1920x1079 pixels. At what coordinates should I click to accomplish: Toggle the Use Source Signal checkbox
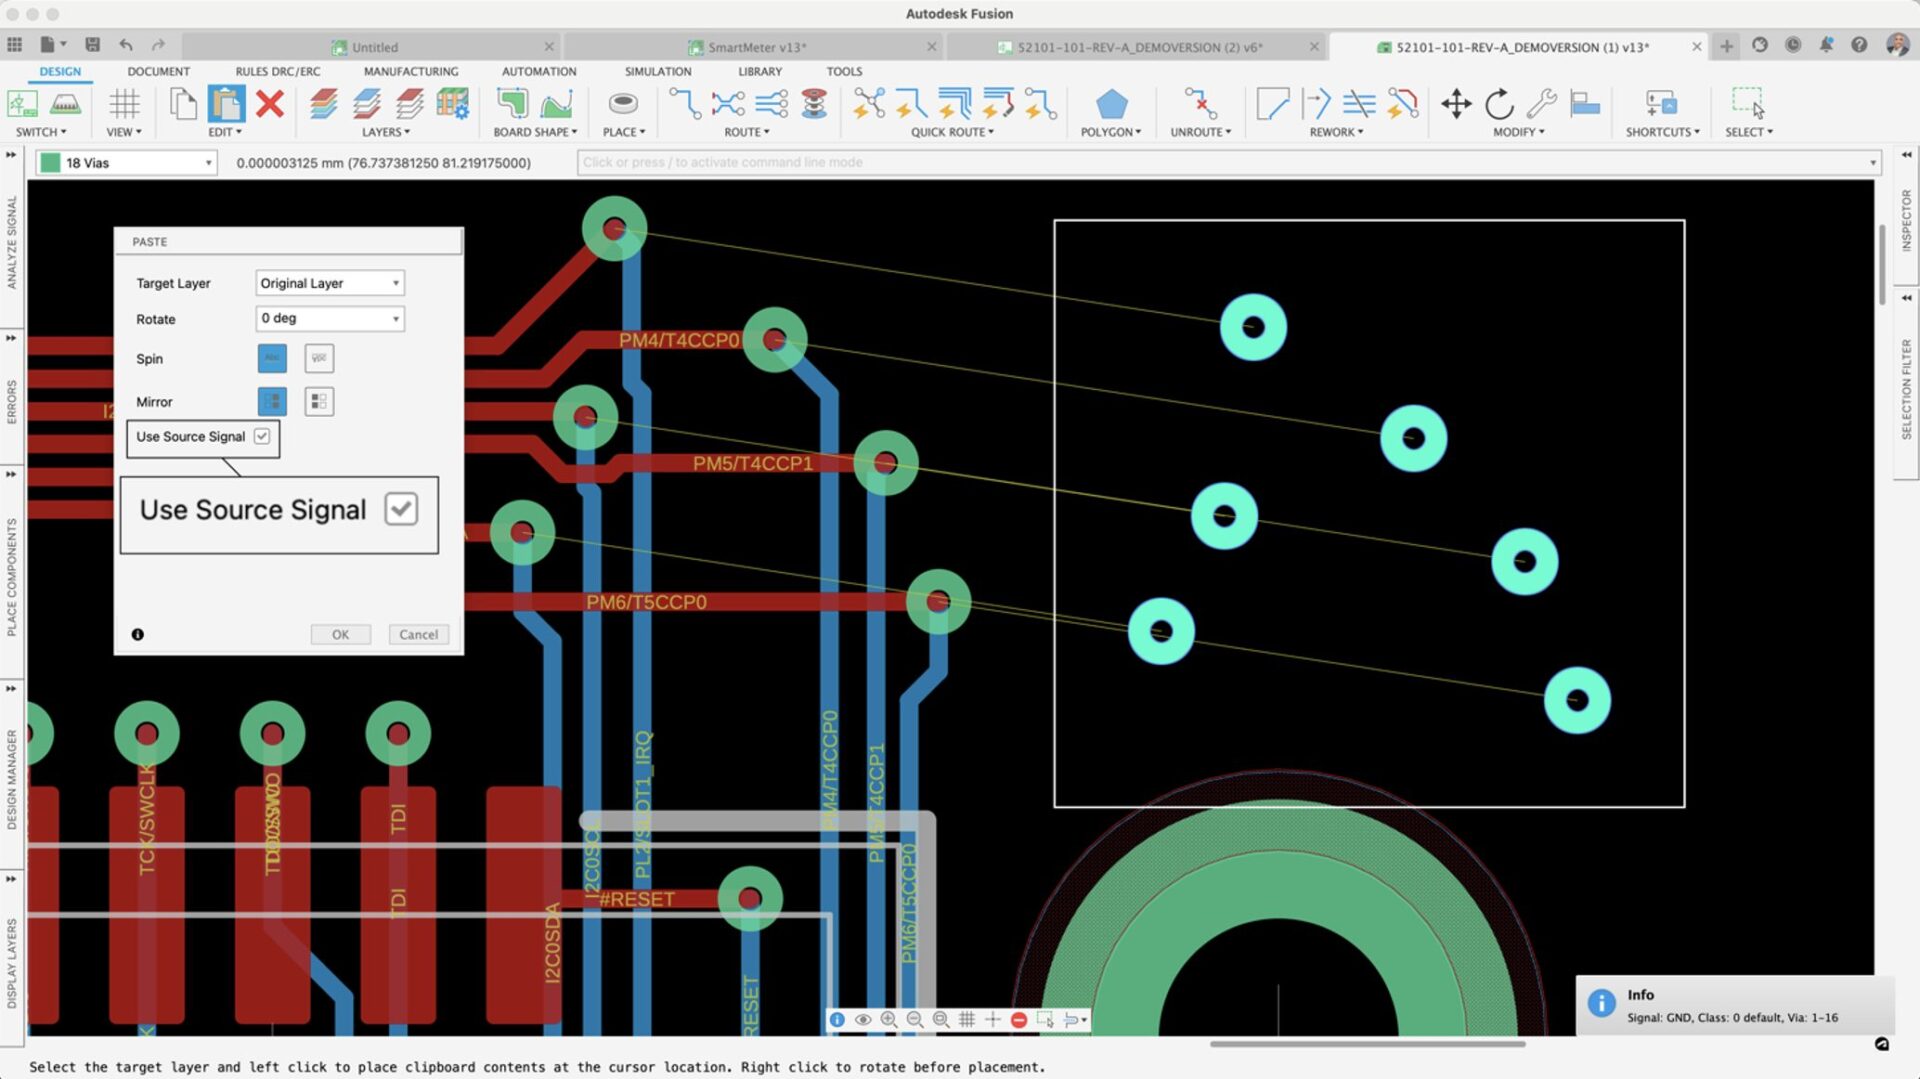point(262,437)
